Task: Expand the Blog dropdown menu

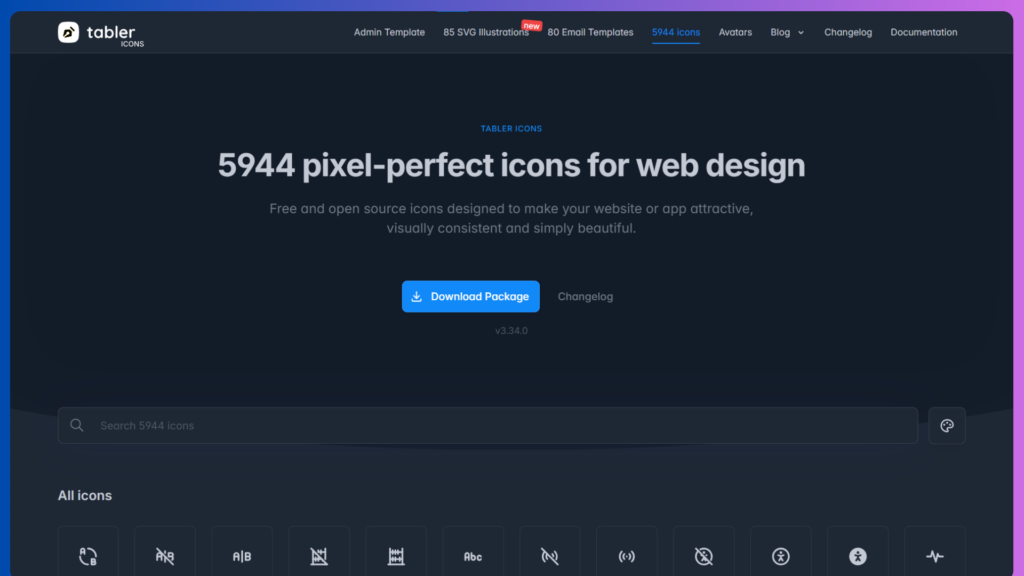Action: pyautogui.click(x=787, y=32)
